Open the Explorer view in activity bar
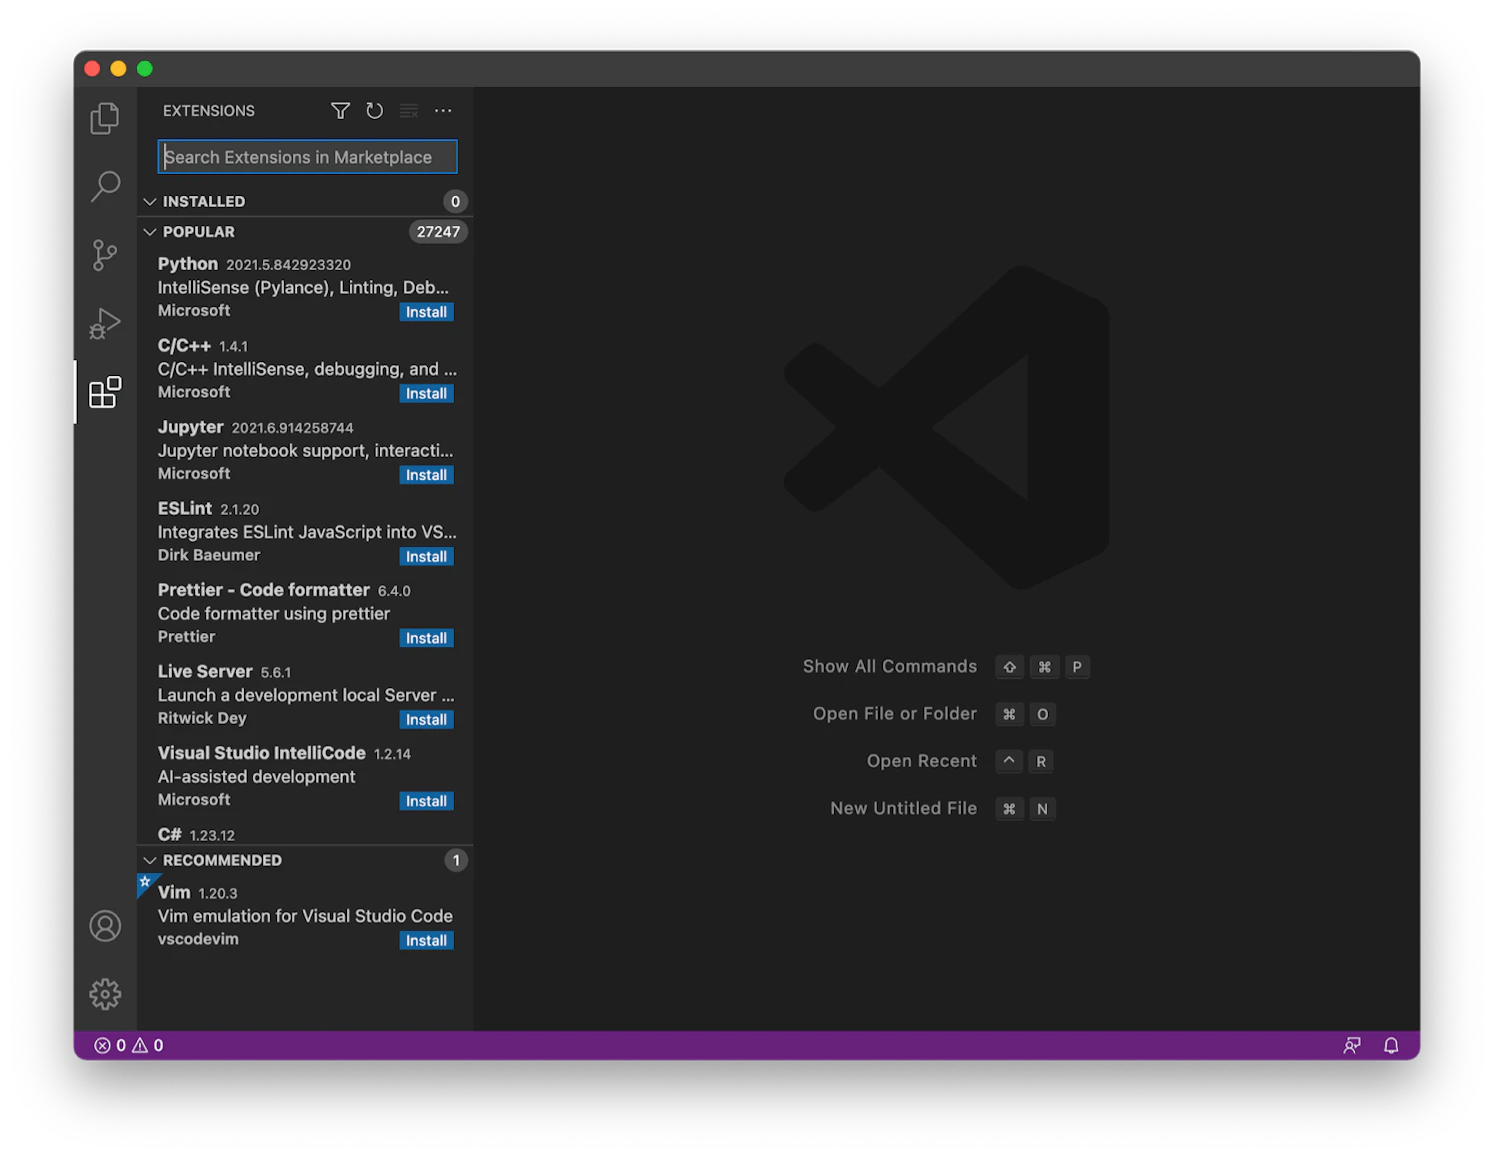Screen dimensions: 1494x1157 click(105, 118)
